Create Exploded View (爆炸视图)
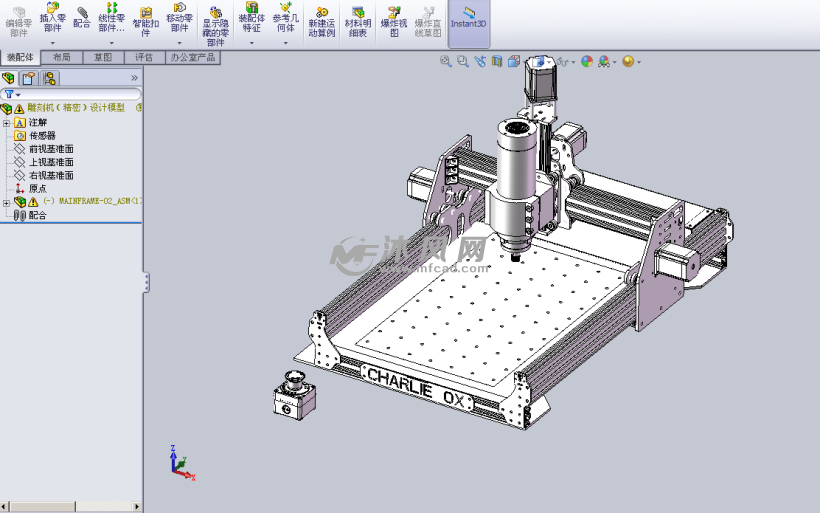Image resolution: width=820 pixels, height=513 pixels. click(x=394, y=22)
